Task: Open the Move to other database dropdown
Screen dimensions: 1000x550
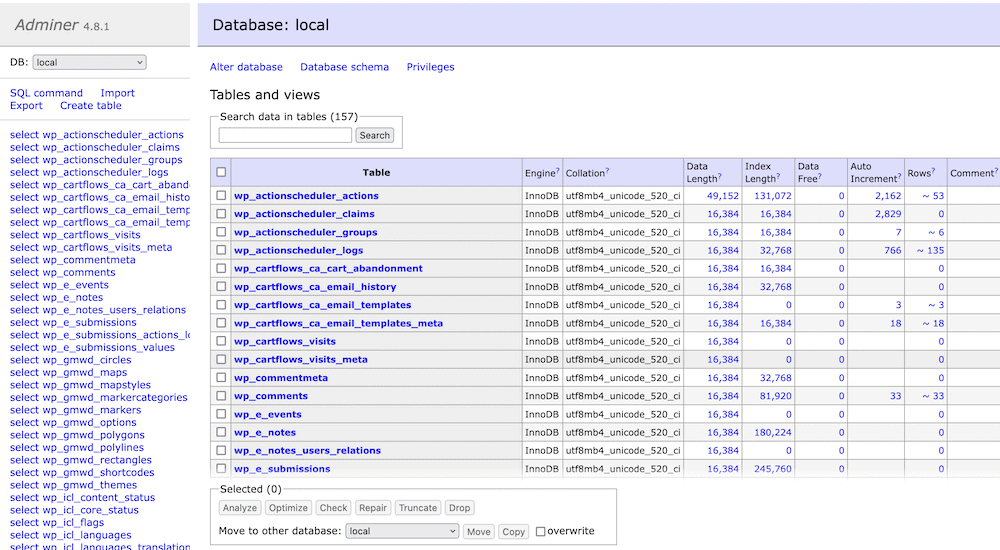Action: [x=402, y=531]
